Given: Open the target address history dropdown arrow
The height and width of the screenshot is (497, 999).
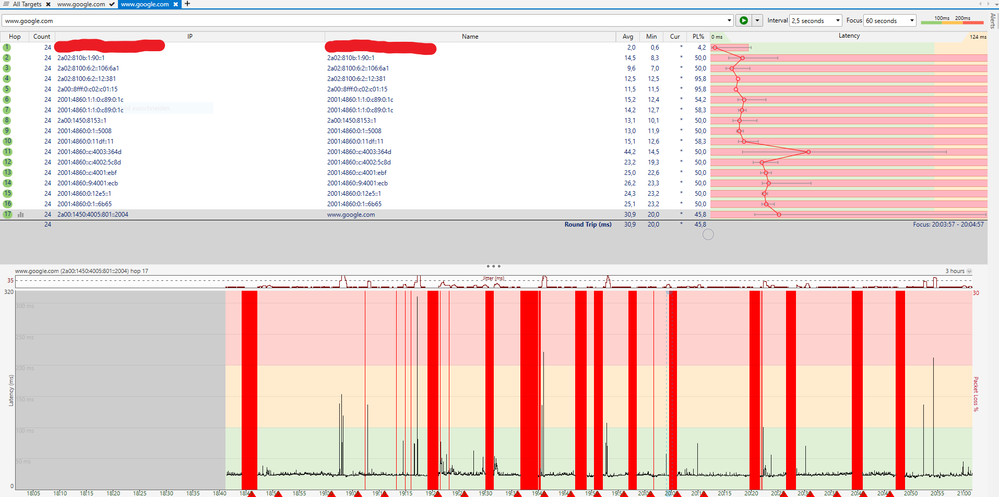Looking at the screenshot, I should pos(728,20).
